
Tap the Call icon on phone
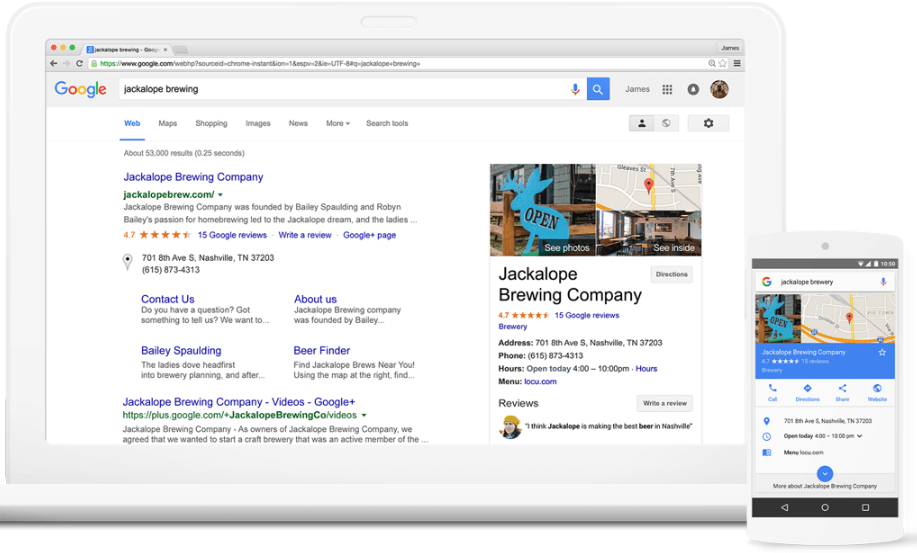click(773, 392)
